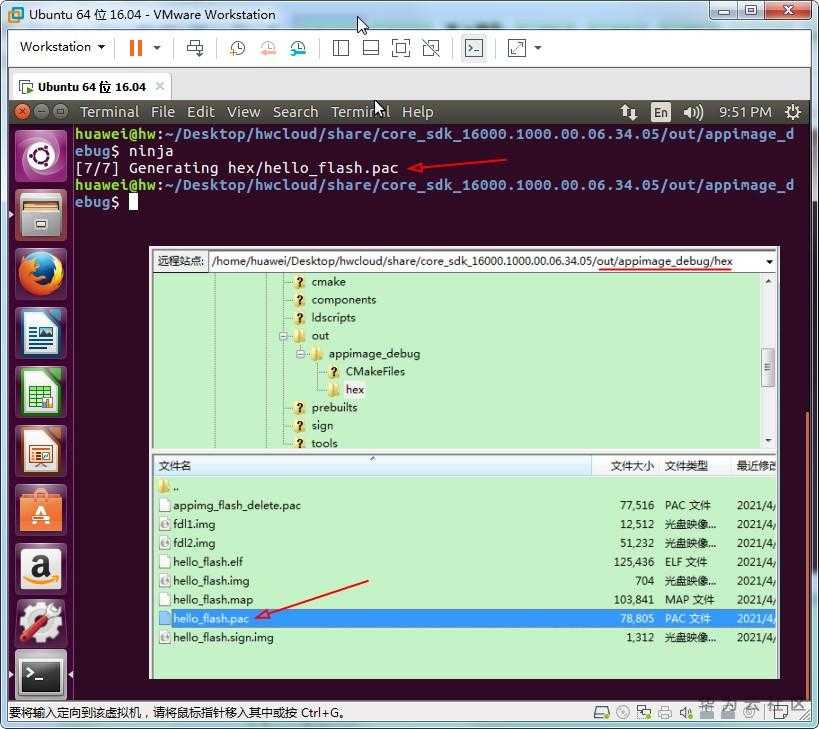Select the hex folder in tree
The image size is (819, 729).
click(x=355, y=390)
